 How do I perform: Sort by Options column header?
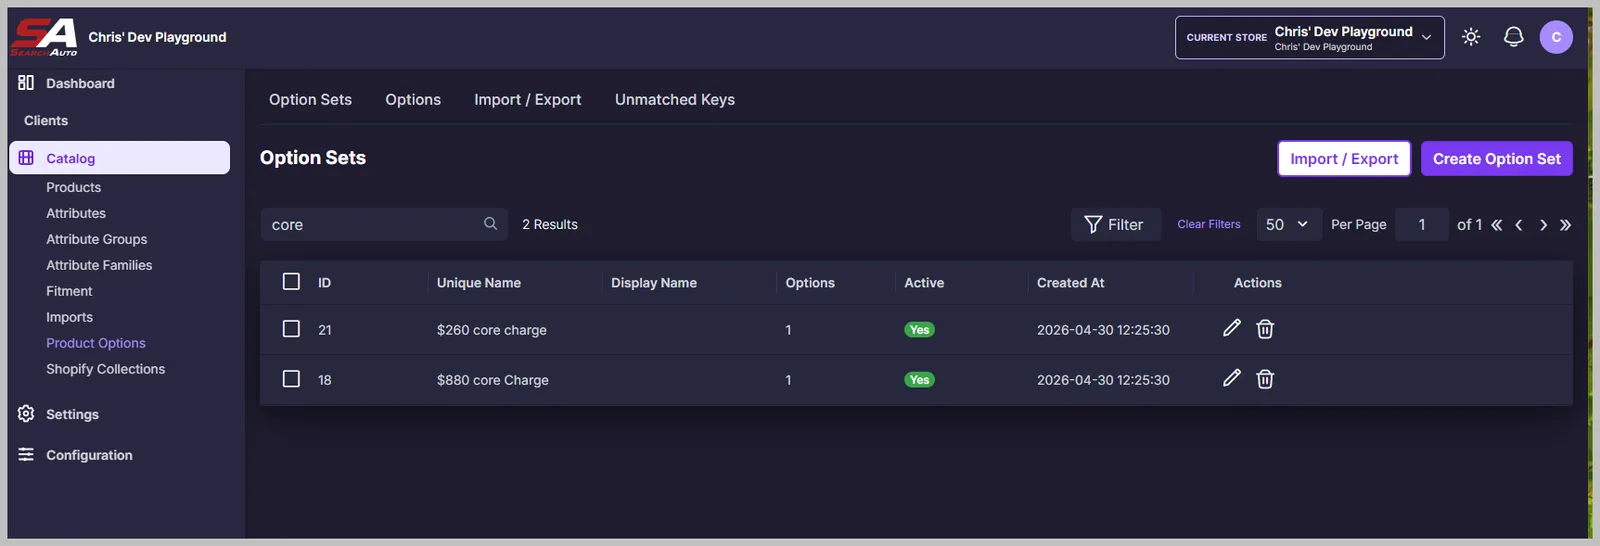(x=810, y=283)
